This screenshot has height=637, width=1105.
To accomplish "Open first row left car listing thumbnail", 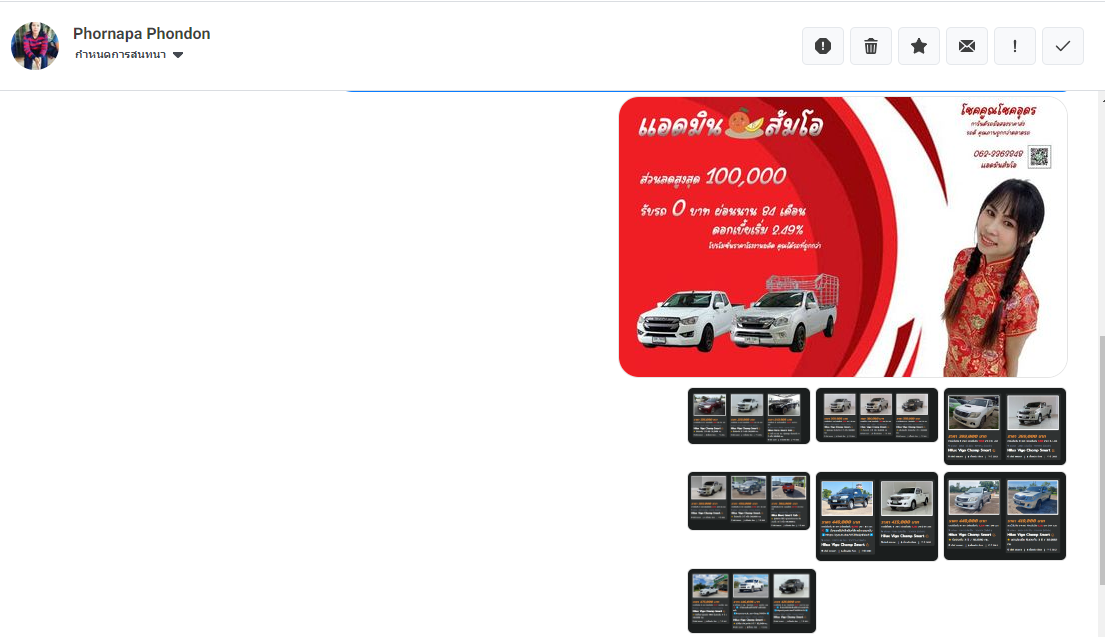I will tap(748, 416).
